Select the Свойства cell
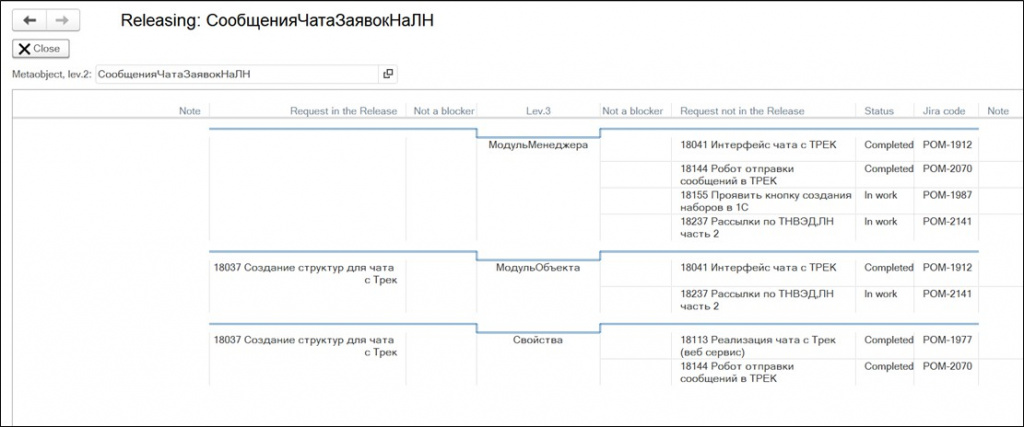1024x427 pixels. point(538,340)
